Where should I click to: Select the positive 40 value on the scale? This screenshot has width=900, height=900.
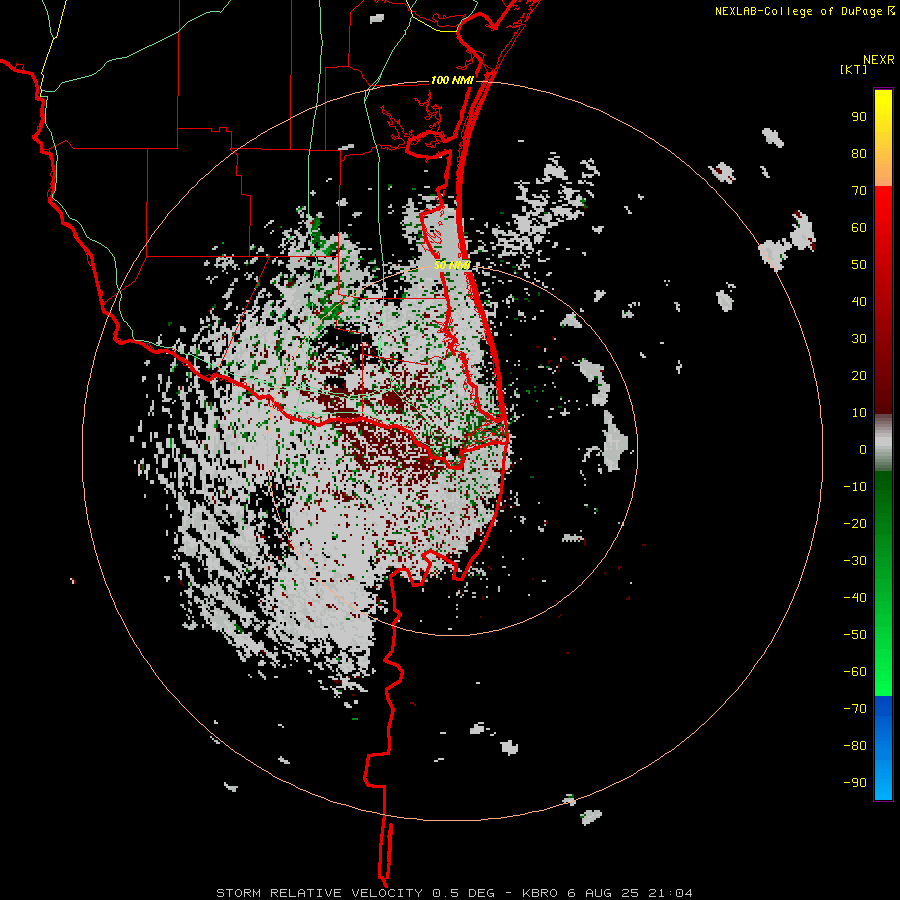click(859, 301)
